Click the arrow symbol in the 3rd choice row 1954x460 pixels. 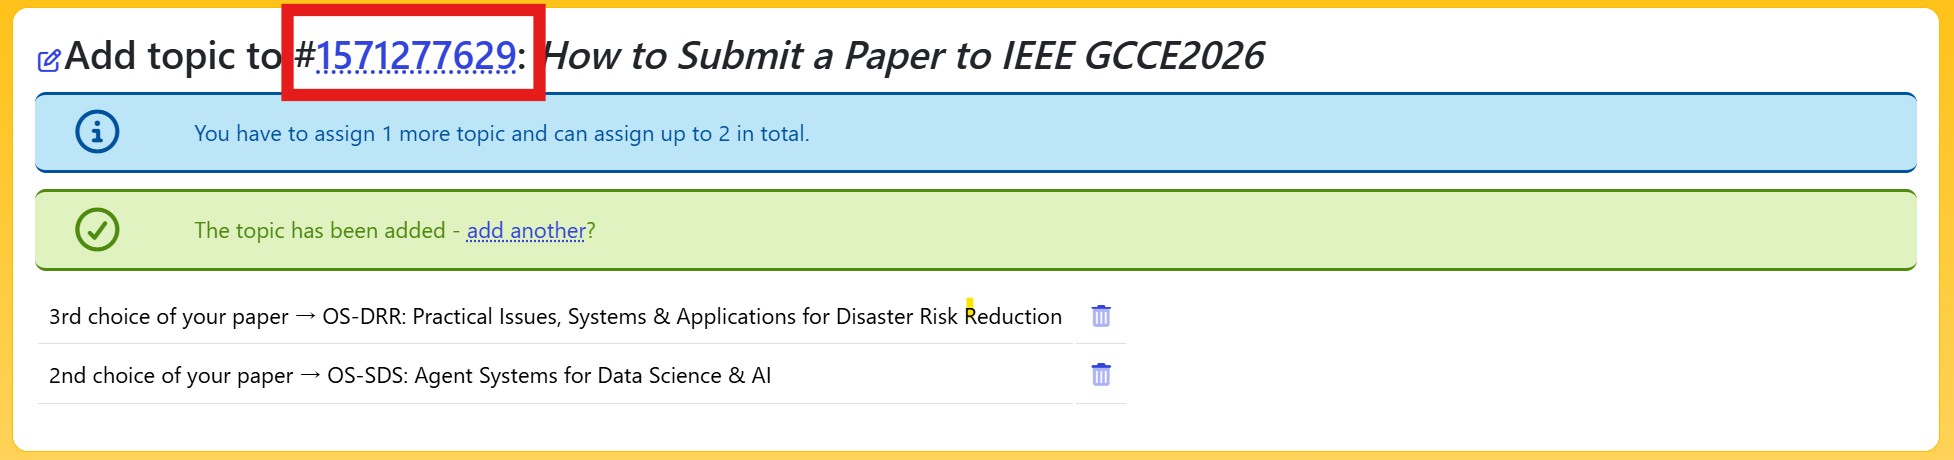(305, 317)
